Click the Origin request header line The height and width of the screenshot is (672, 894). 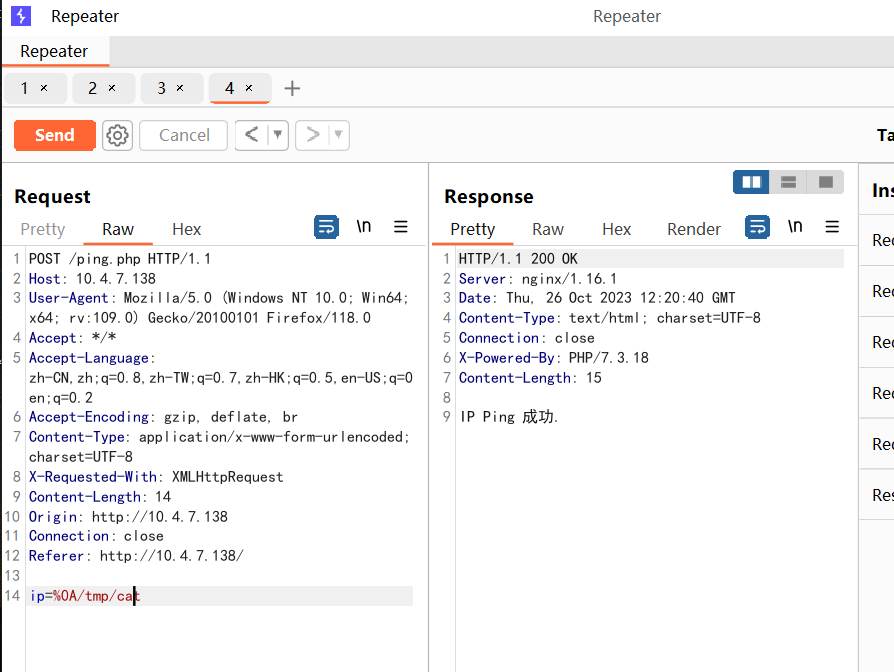[128, 517]
